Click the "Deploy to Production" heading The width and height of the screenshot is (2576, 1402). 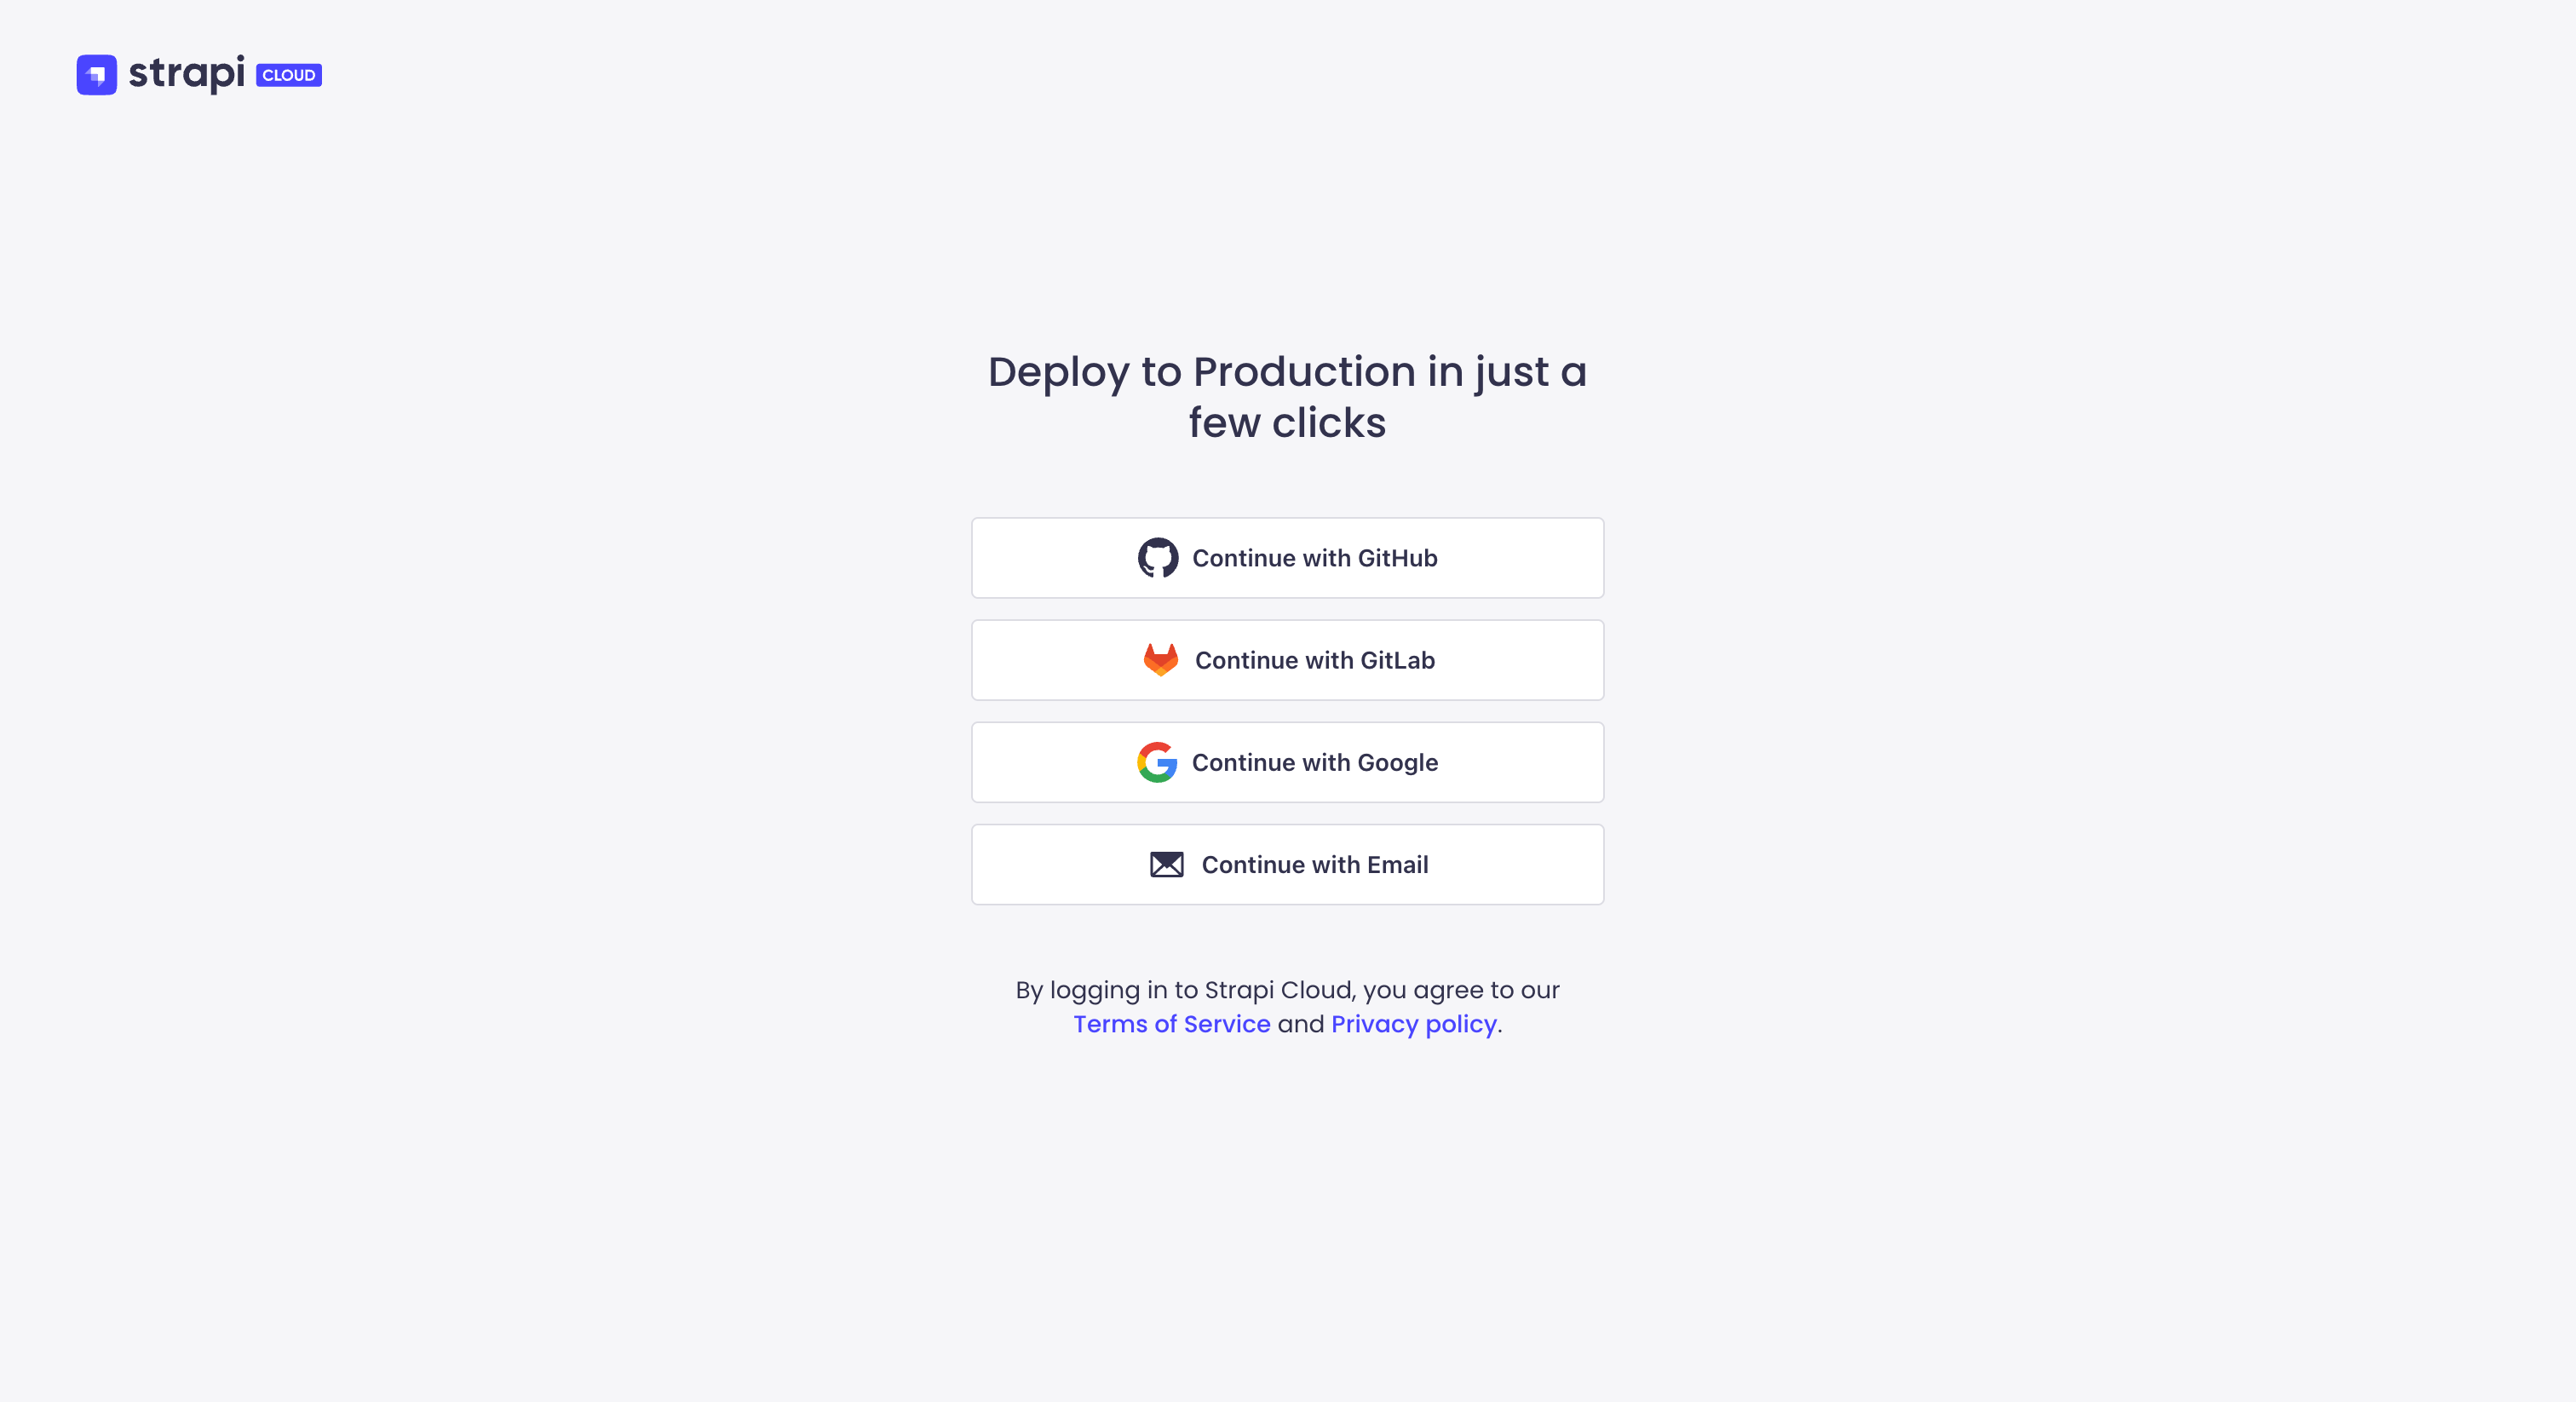pos(1287,397)
